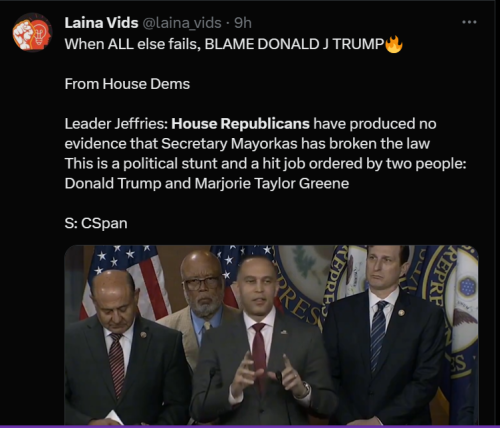Screen dimensions: 500x428
Task: Click the S: CSpan source line
Action: [96, 223]
